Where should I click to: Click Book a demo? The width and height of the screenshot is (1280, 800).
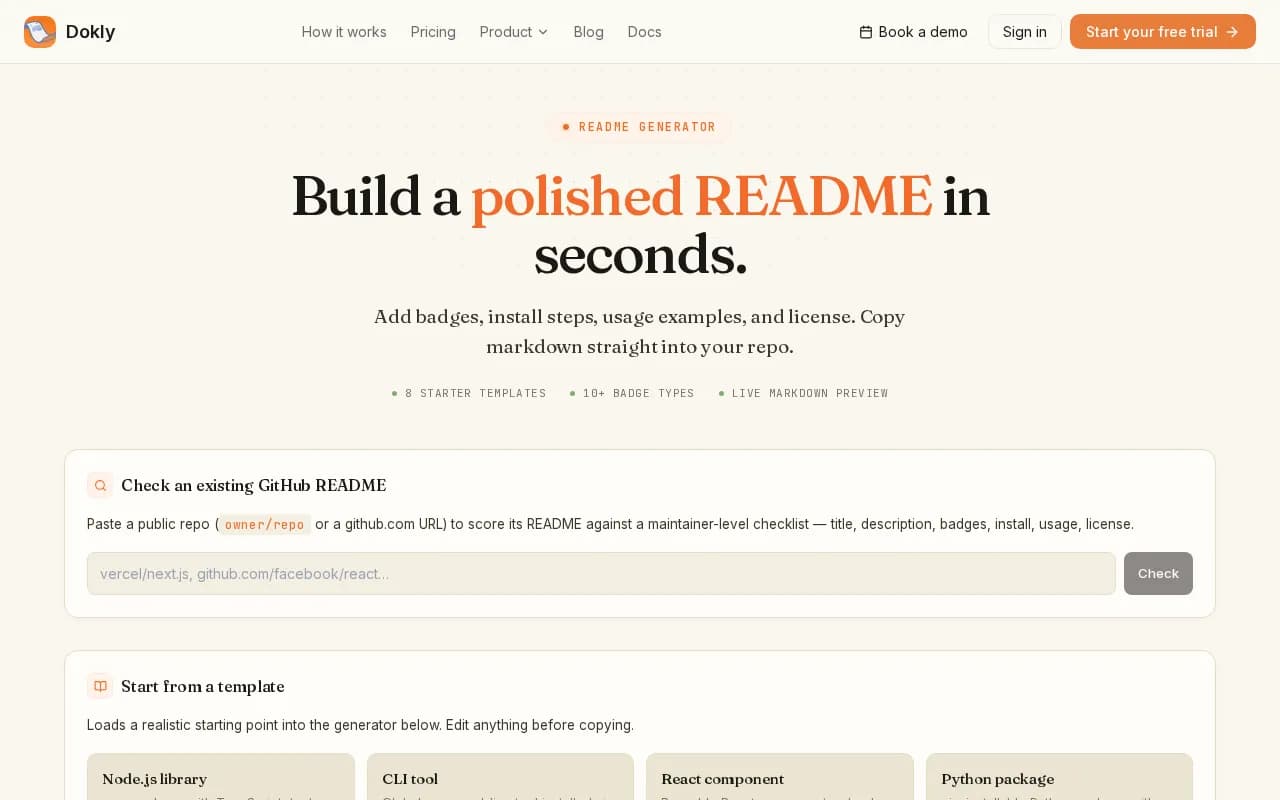coord(914,32)
